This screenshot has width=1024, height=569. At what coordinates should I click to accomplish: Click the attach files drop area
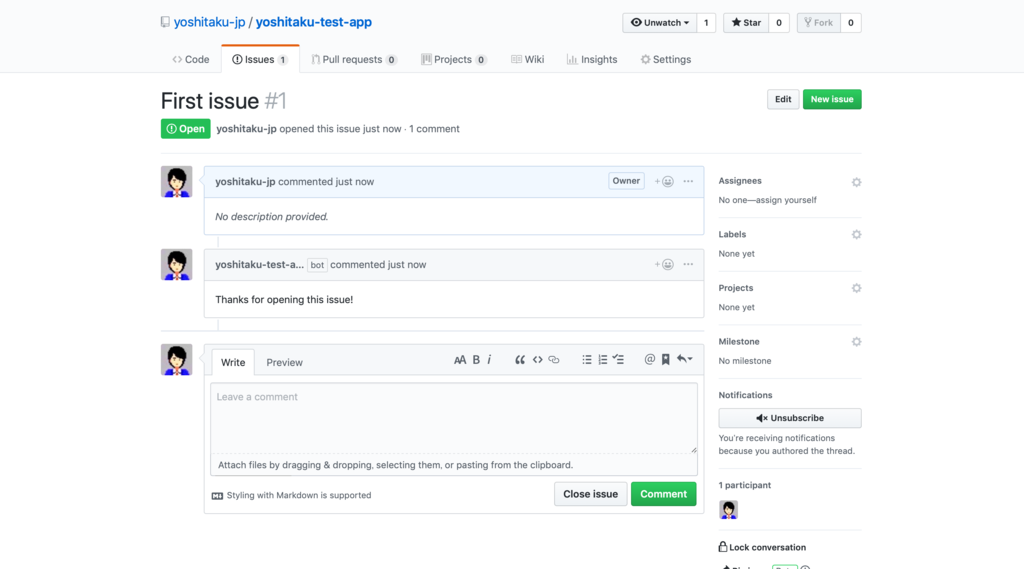point(454,465)
